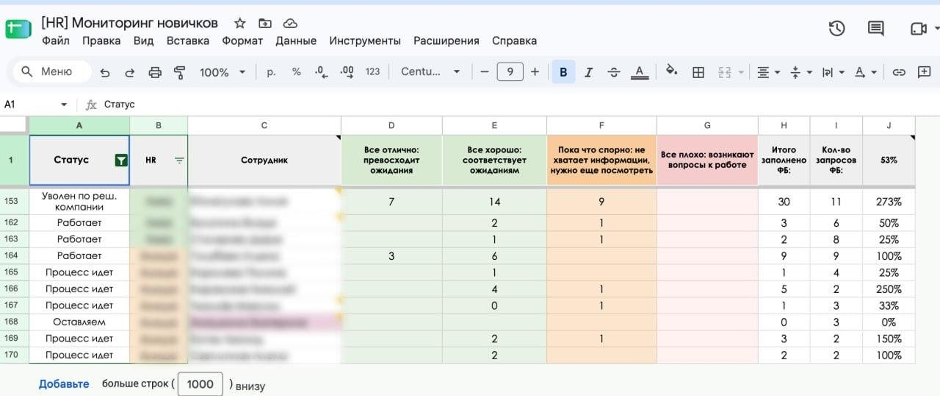The width and height of the screenshot is (941, 397).
Task: Move document to a folder
Action: click(265, 23)
